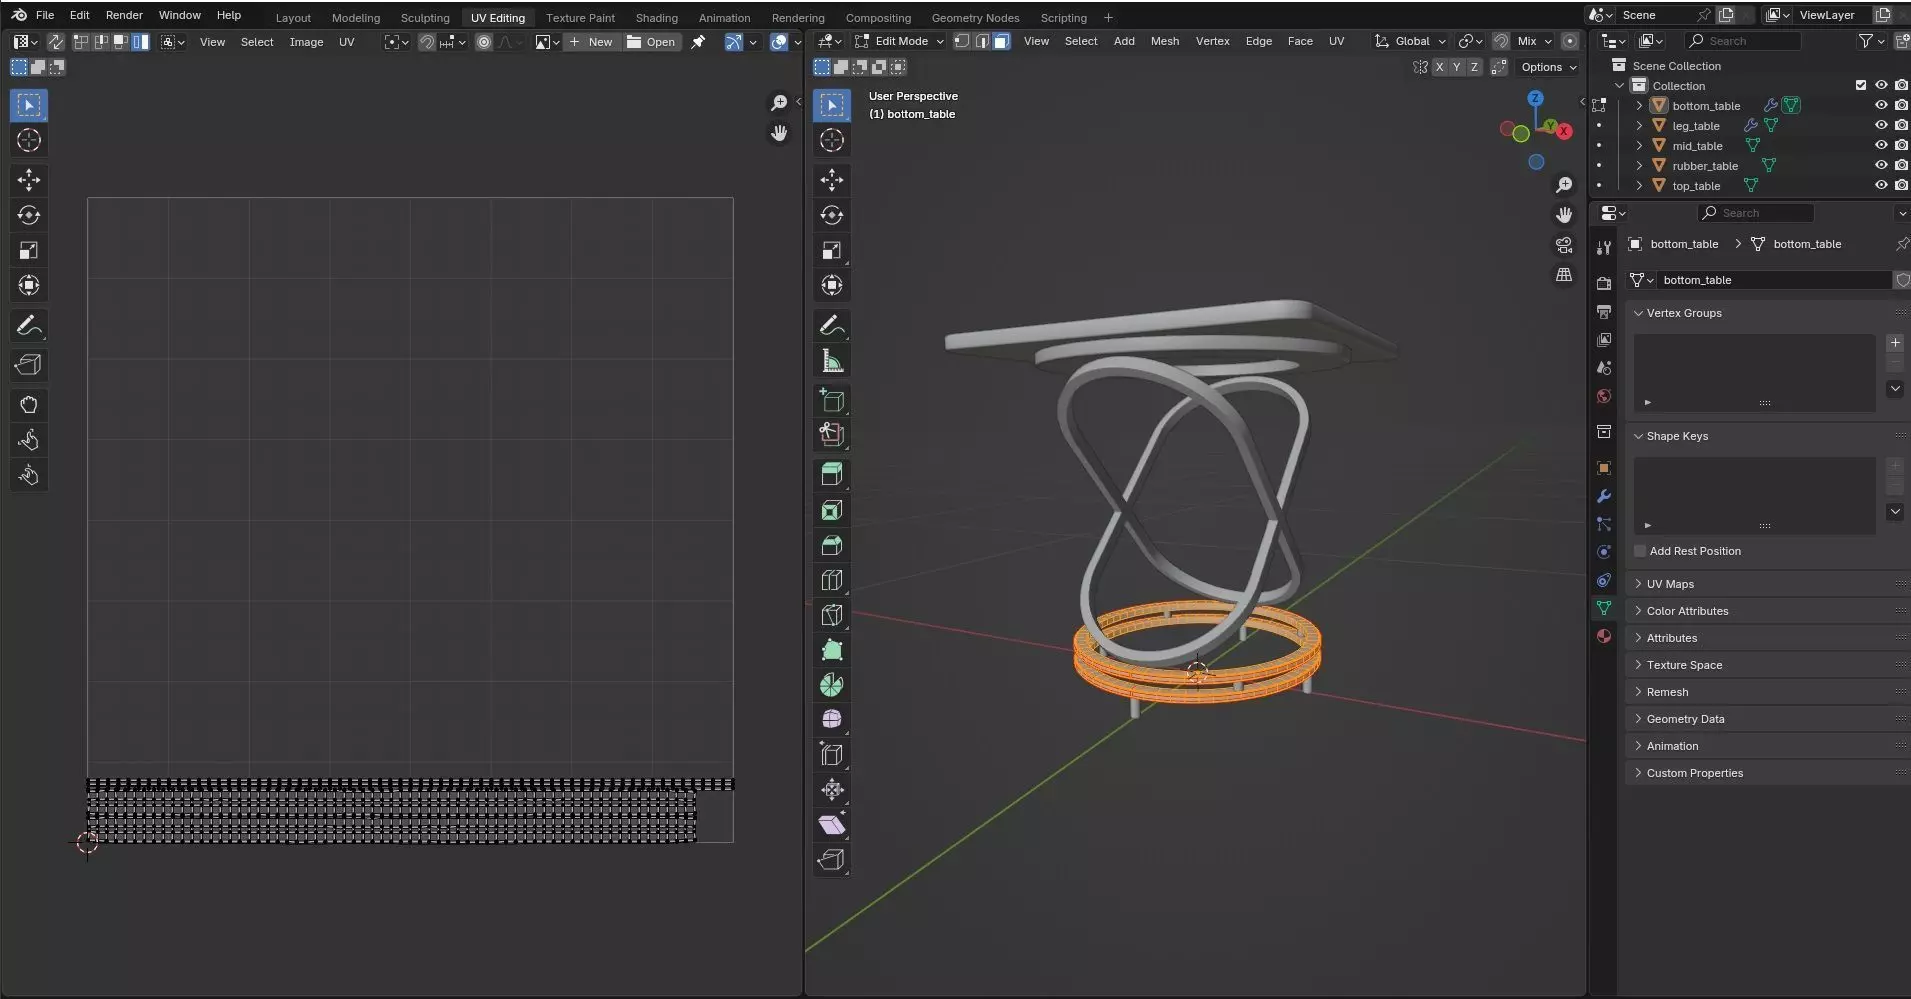This screenshot has height=999, width=1911.
Task: Select the Rip Region tool in UV editor
Action: click(29, 365)
